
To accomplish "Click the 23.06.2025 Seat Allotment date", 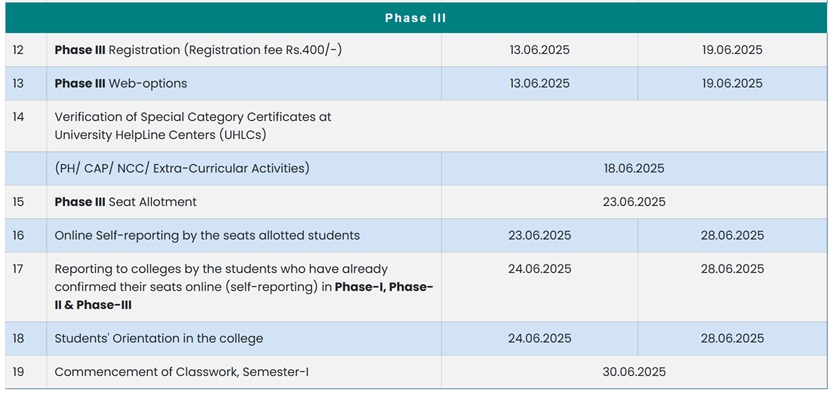I will [634, 202].
